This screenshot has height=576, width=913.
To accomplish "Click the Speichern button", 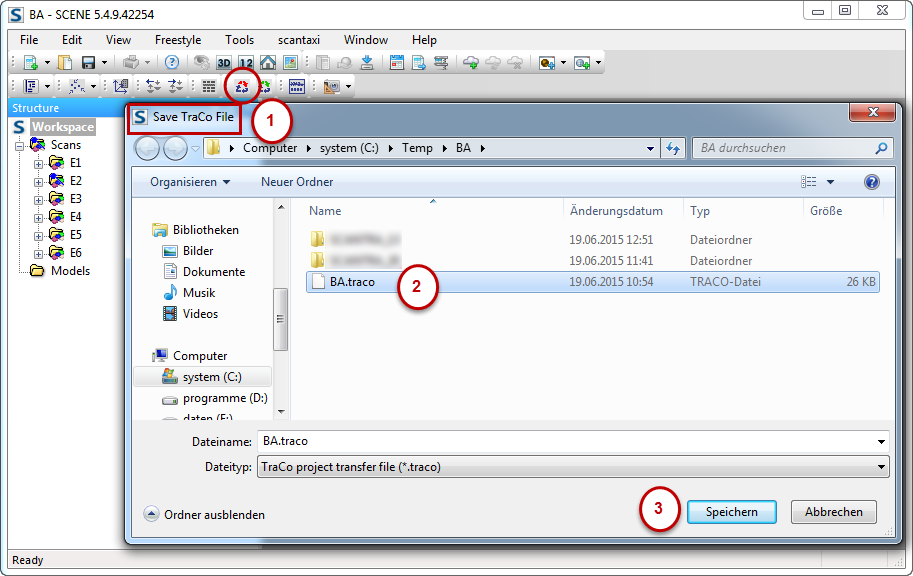I will [731, 512].
